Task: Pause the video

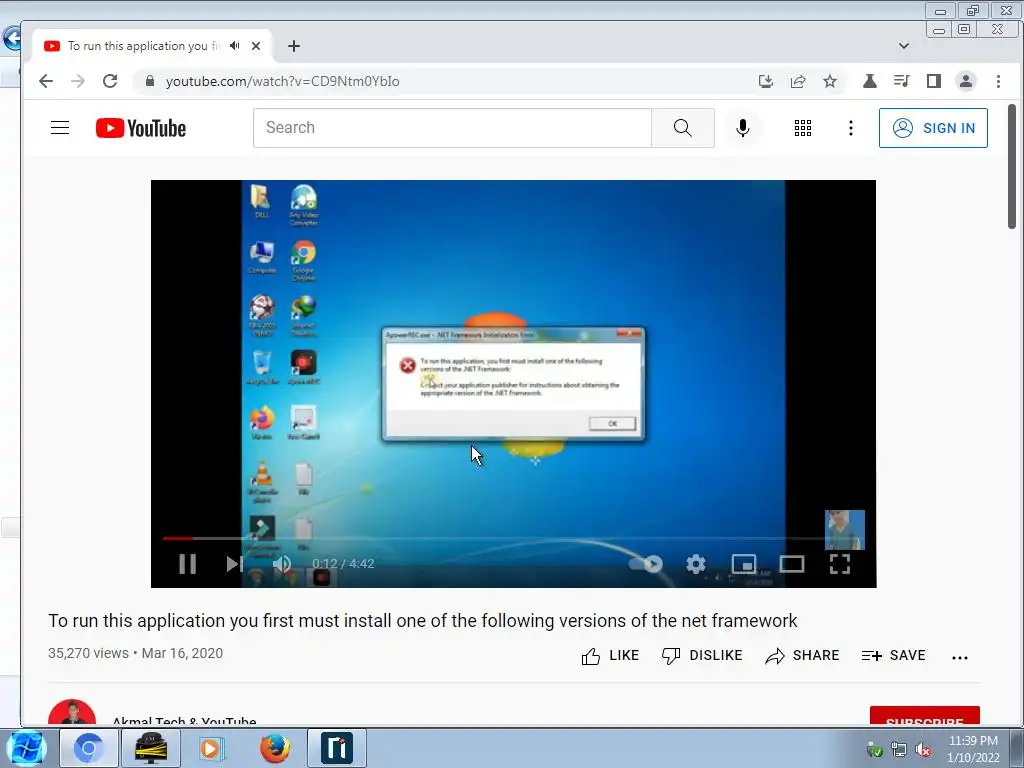Action: [x=187, y=564]
